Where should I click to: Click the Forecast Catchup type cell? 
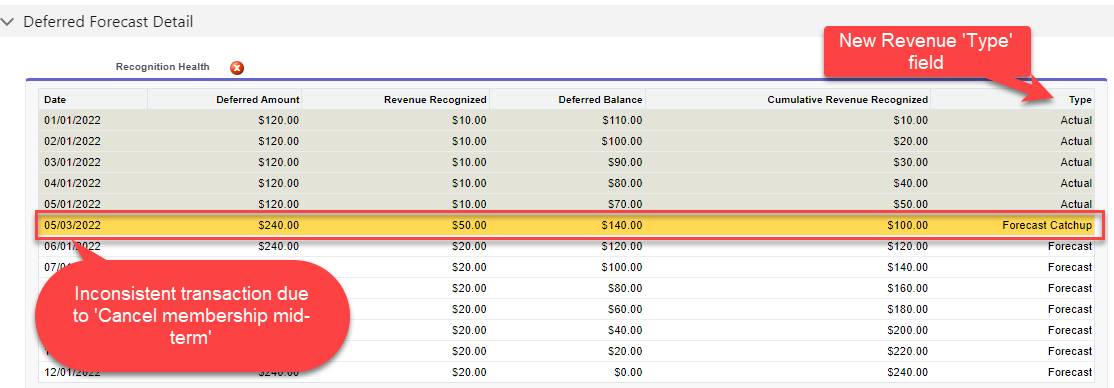coord(1047,225)
